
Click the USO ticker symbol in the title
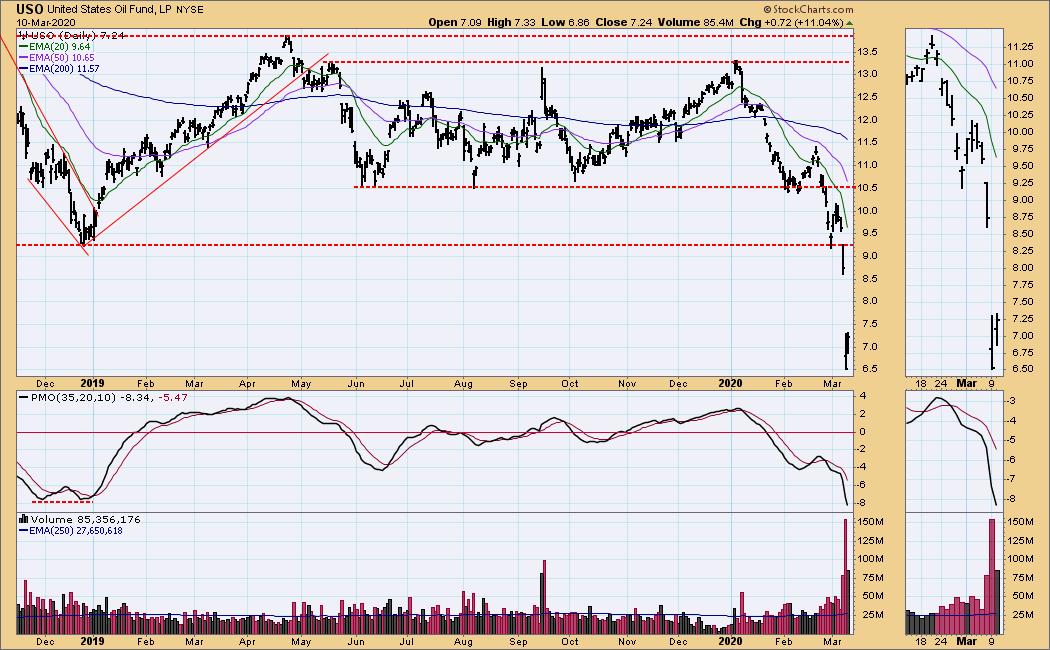[30, 9]
